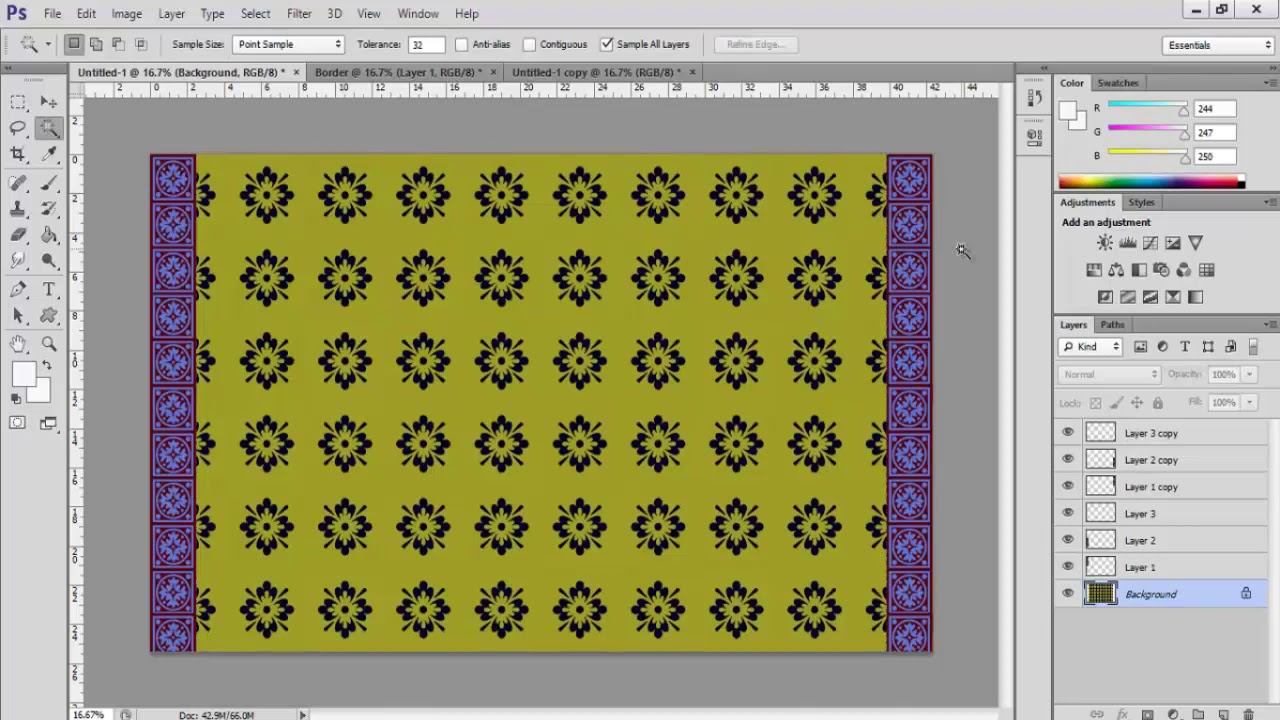Toggle visibility of Layer 2
The image size is (1280, 720).
[x=1068, y=540]
